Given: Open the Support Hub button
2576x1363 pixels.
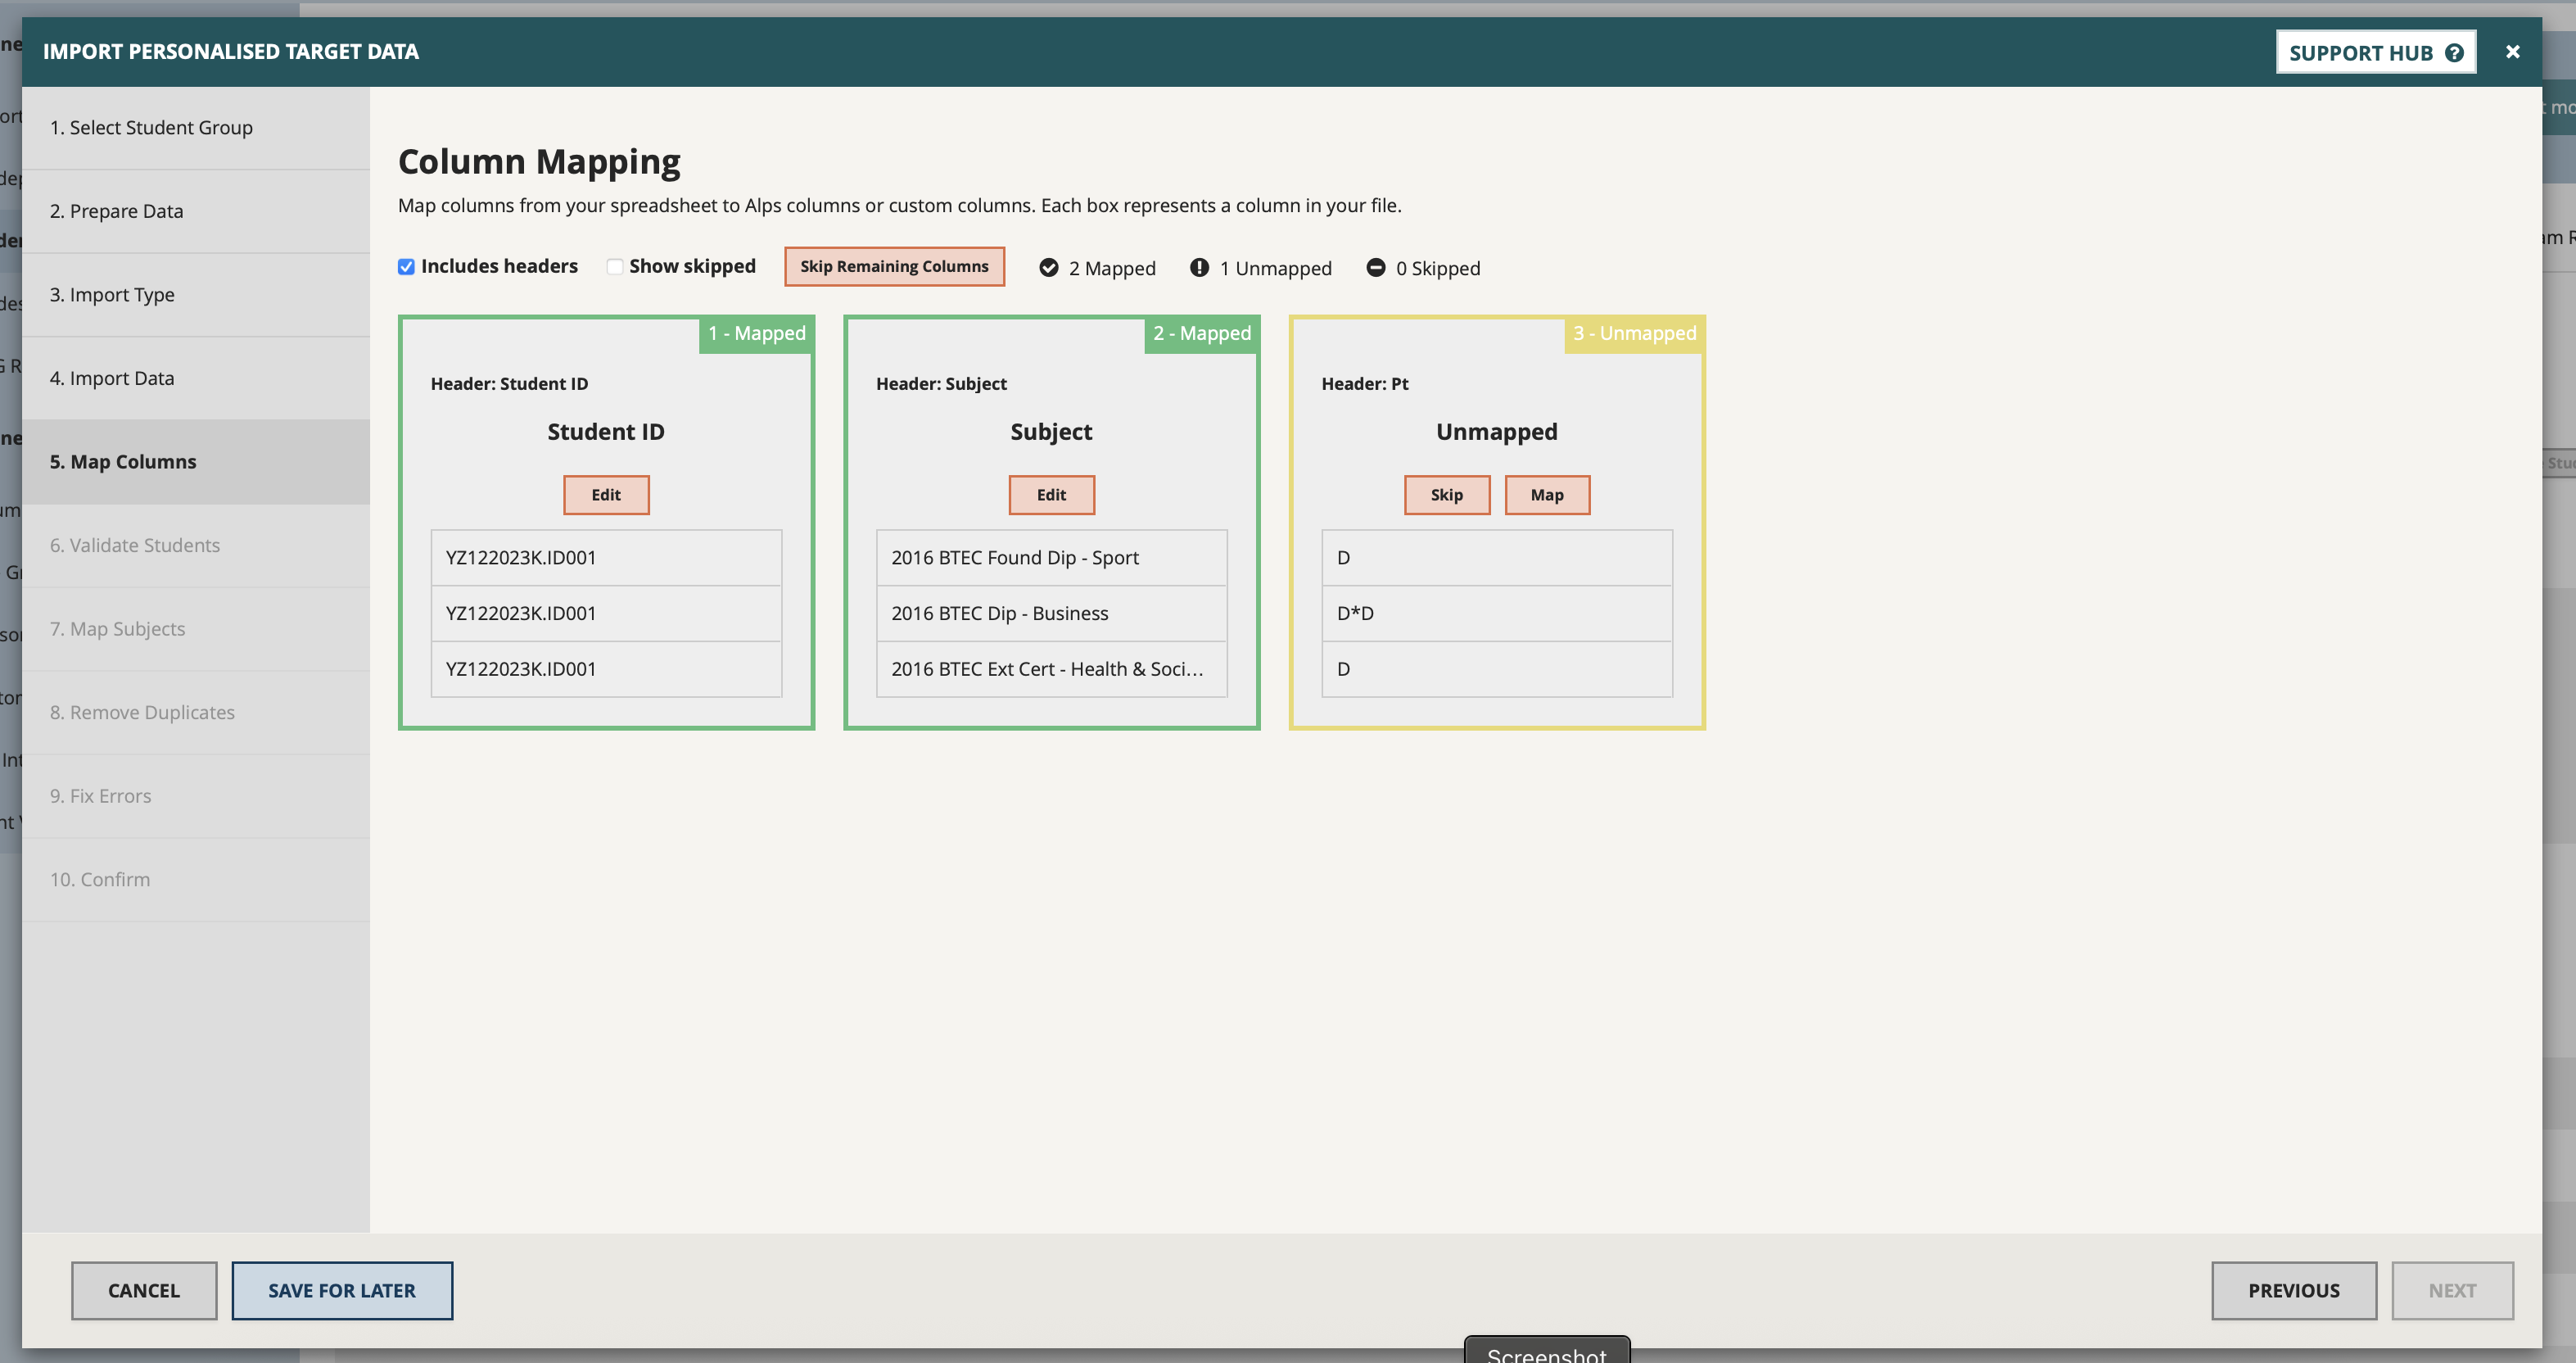Looking at the screenshot, I should coord(2375,52).
